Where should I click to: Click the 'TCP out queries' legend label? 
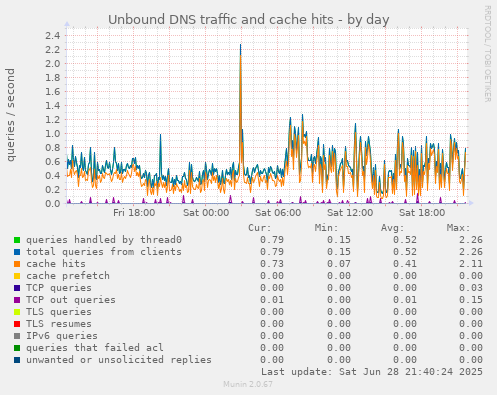point(71,300)
